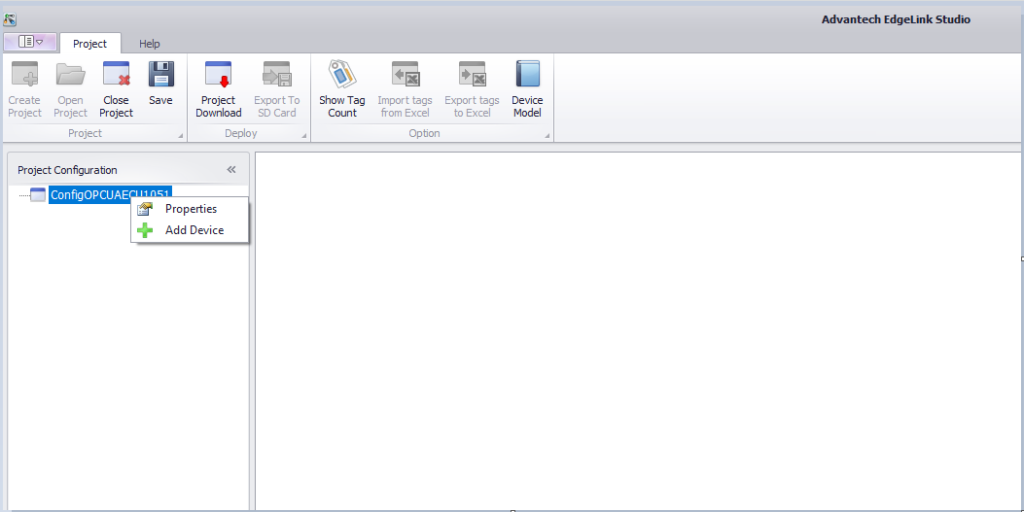1024x512 pixels.
Task: Click Export tags to Excel icon
Action: point(472,74)
